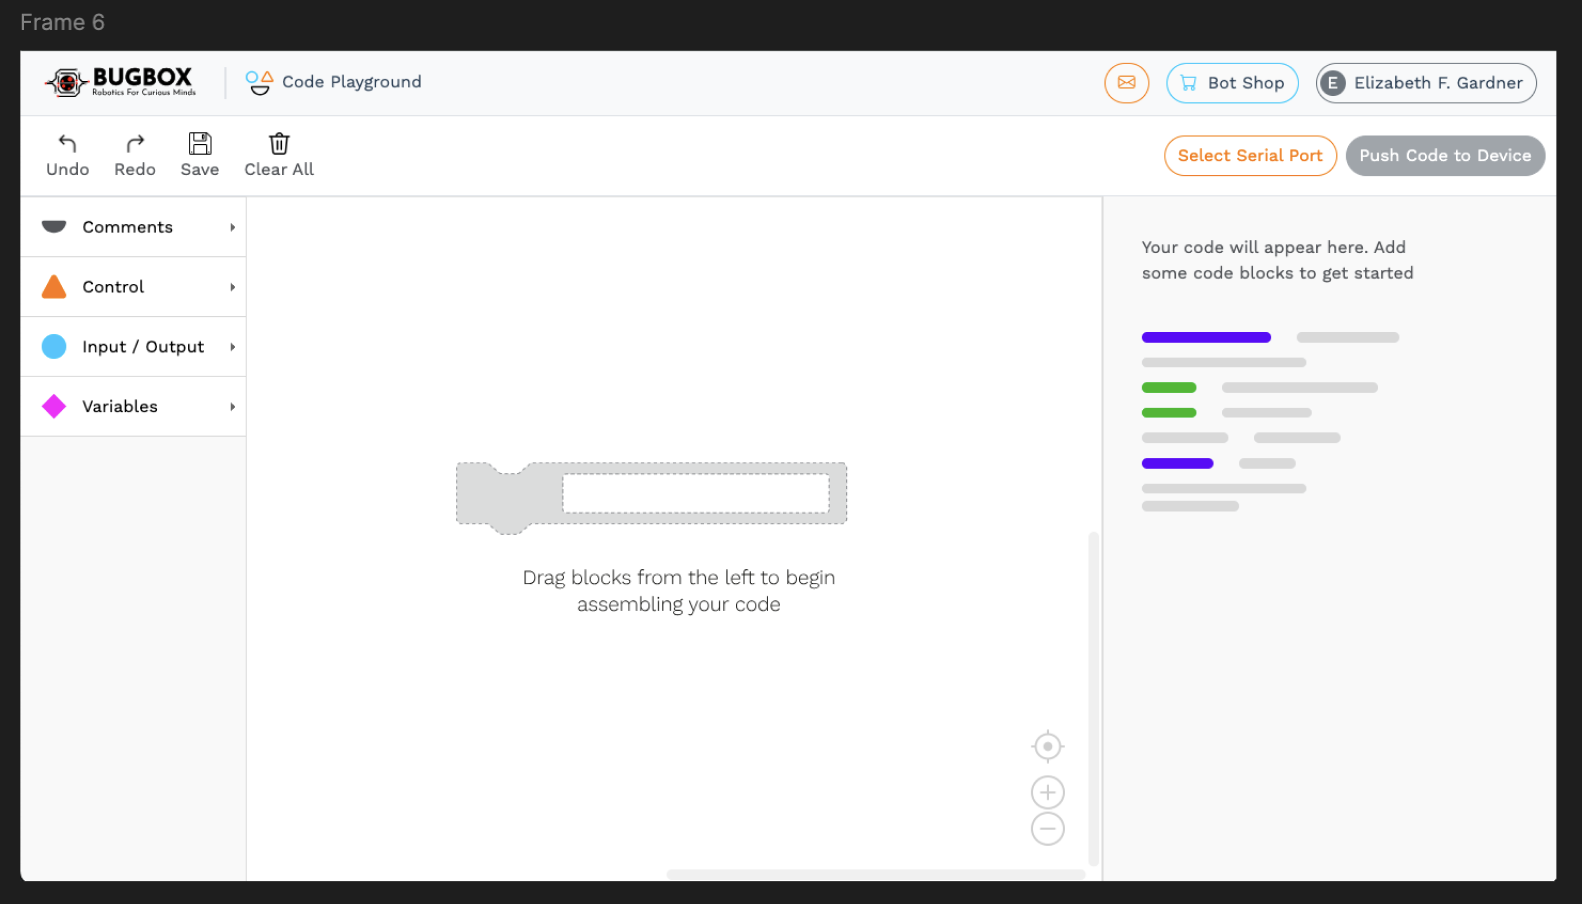Viewport: 1582px width, 904px height.
Task: Open the Bot Shop link
Action: pos(1232,83)
